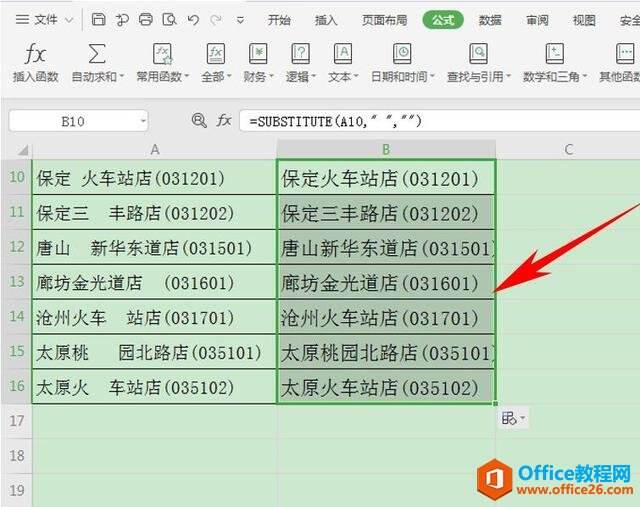
Task: Select row 17 header
Action: point(16,421)
